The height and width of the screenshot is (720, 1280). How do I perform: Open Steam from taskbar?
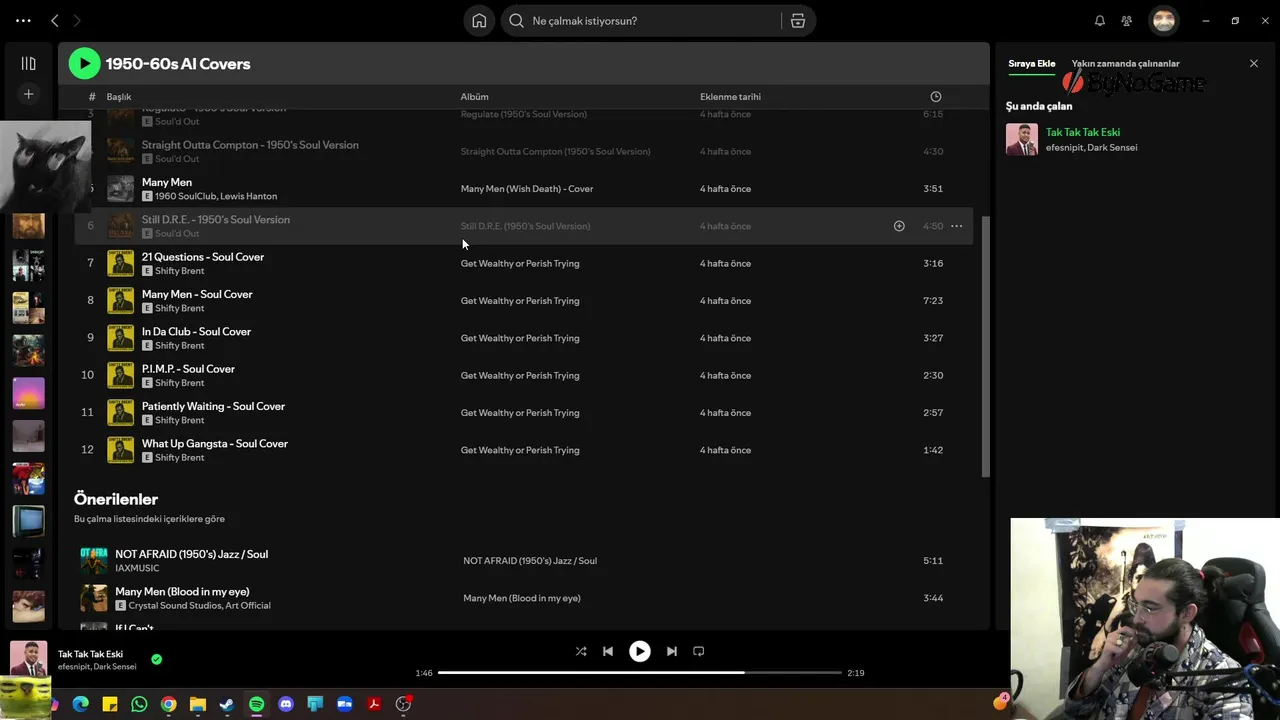tap(227, 704)
